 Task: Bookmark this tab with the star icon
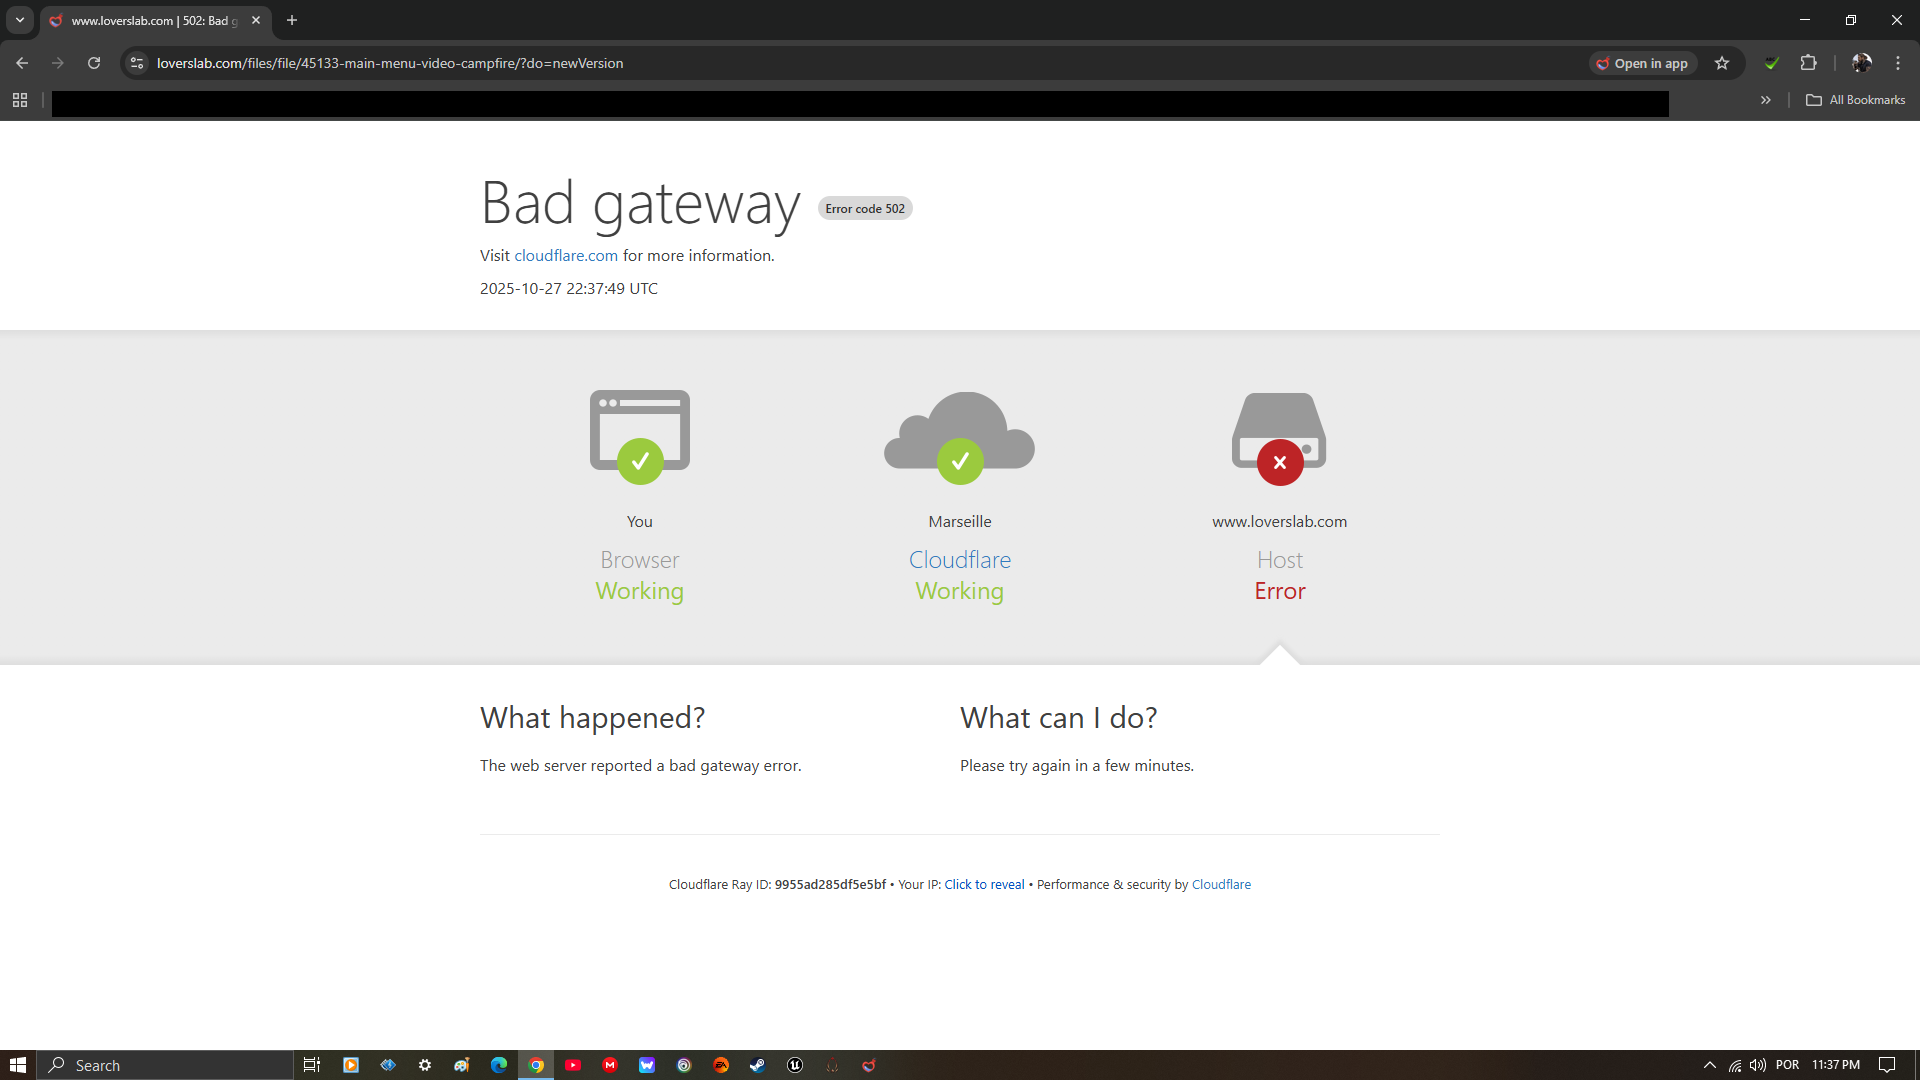[1722, 63]
